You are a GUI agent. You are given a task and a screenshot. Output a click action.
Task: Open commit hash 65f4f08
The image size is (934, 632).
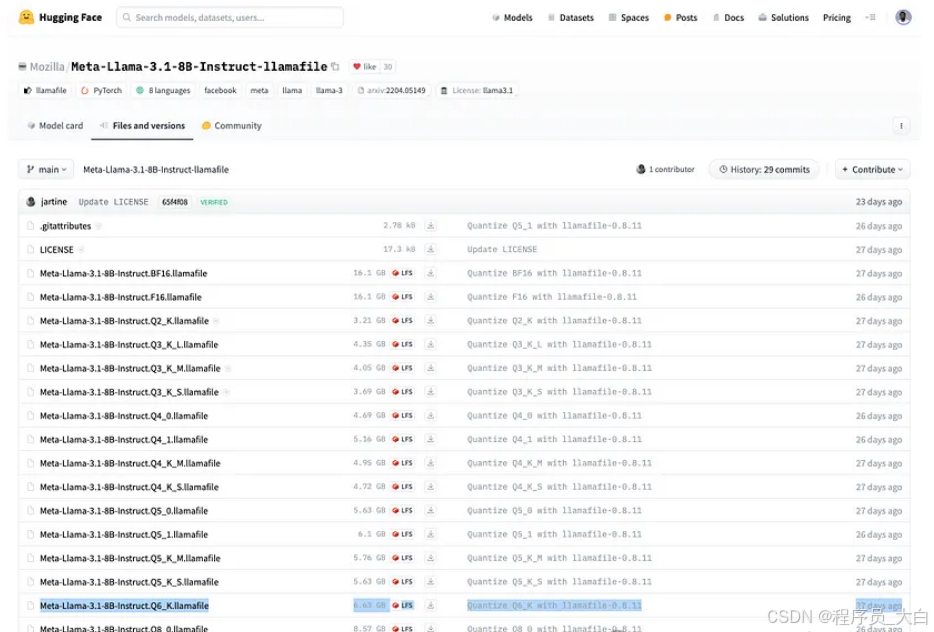pyautogui.click(x=175, y=202)
